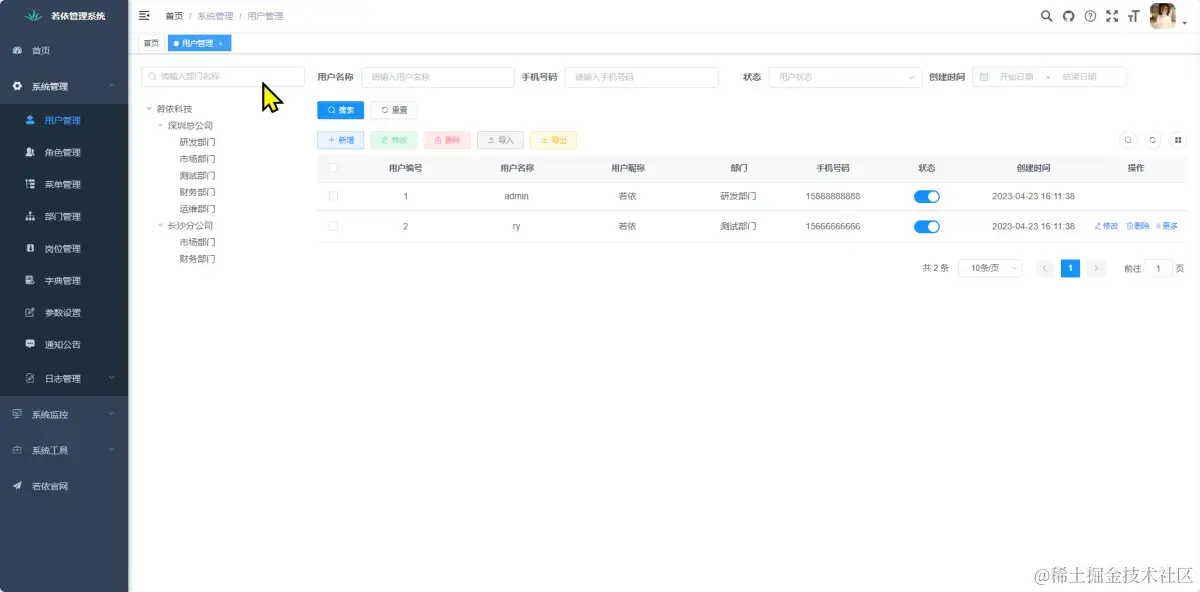Toggle status switch for ry user
Image resolution: width=1200 pixels, height=592 pixels.
[927, 227]
